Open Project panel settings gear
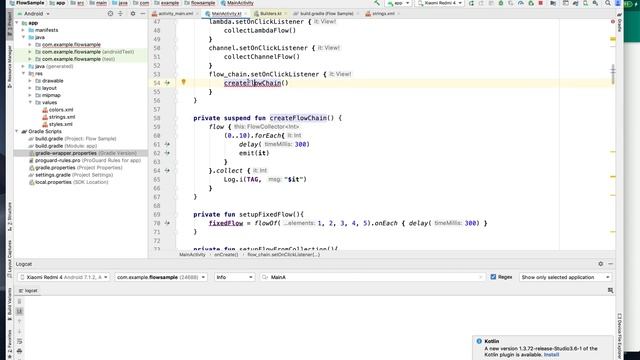 point(133,13)
